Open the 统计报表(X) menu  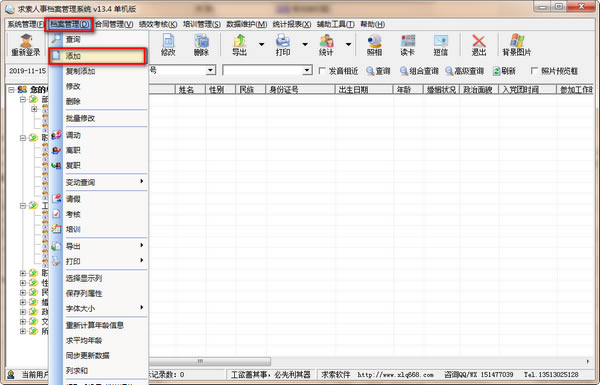click(x=292, y=24)
